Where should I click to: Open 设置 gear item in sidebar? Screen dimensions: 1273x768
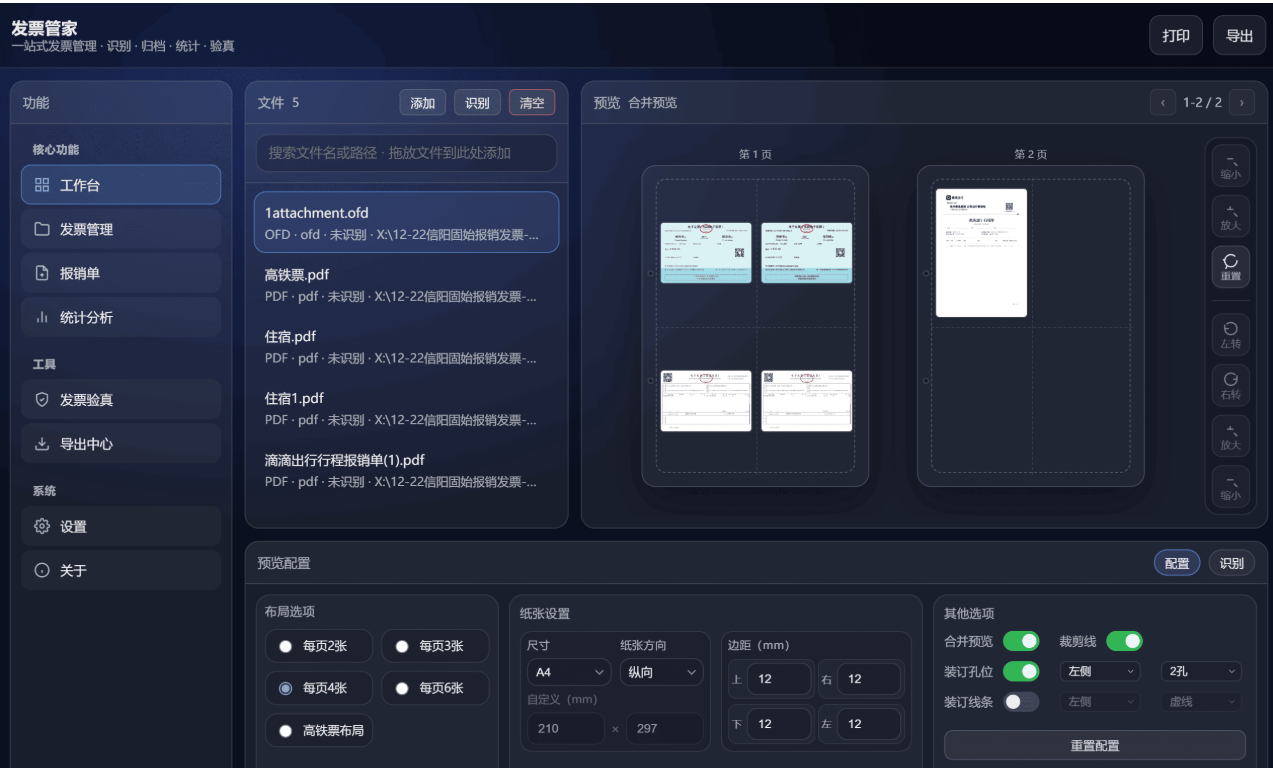point(120,527)
